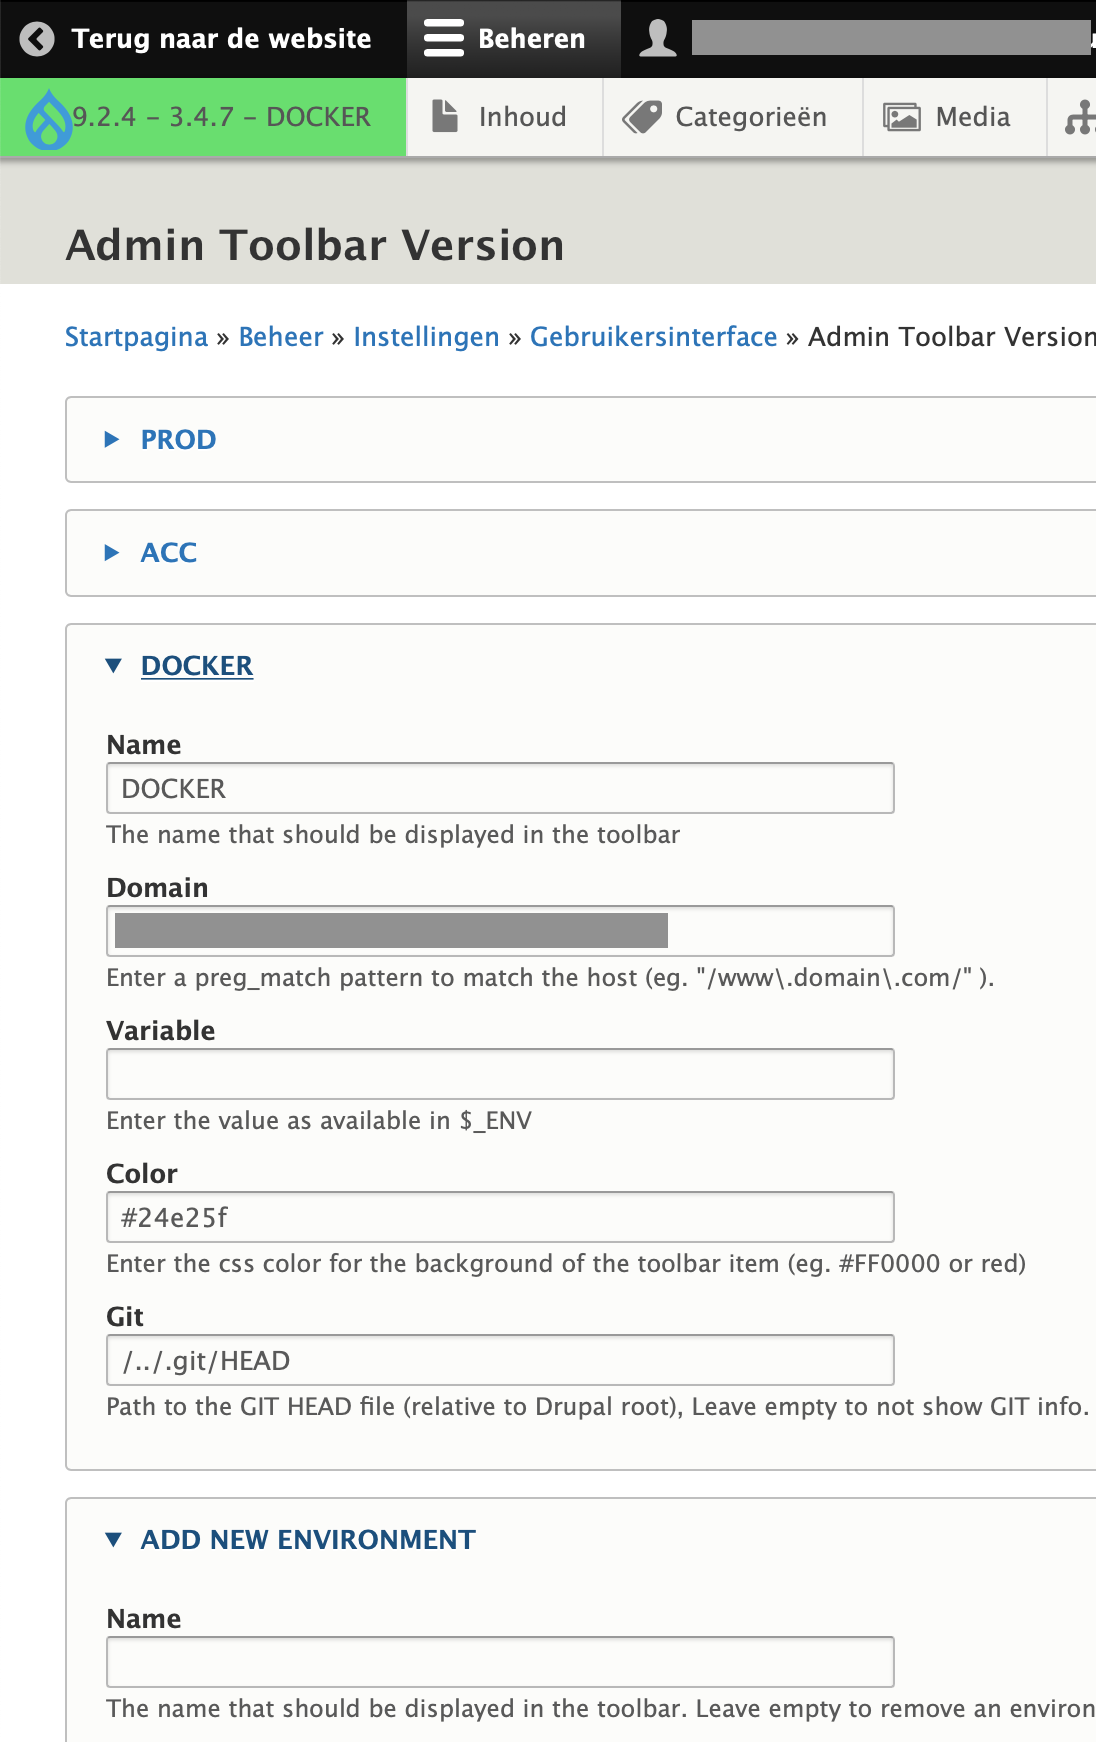Click the Instellingen breadcrumb link
This screenshot has height=1742, width=1096.
426,337
